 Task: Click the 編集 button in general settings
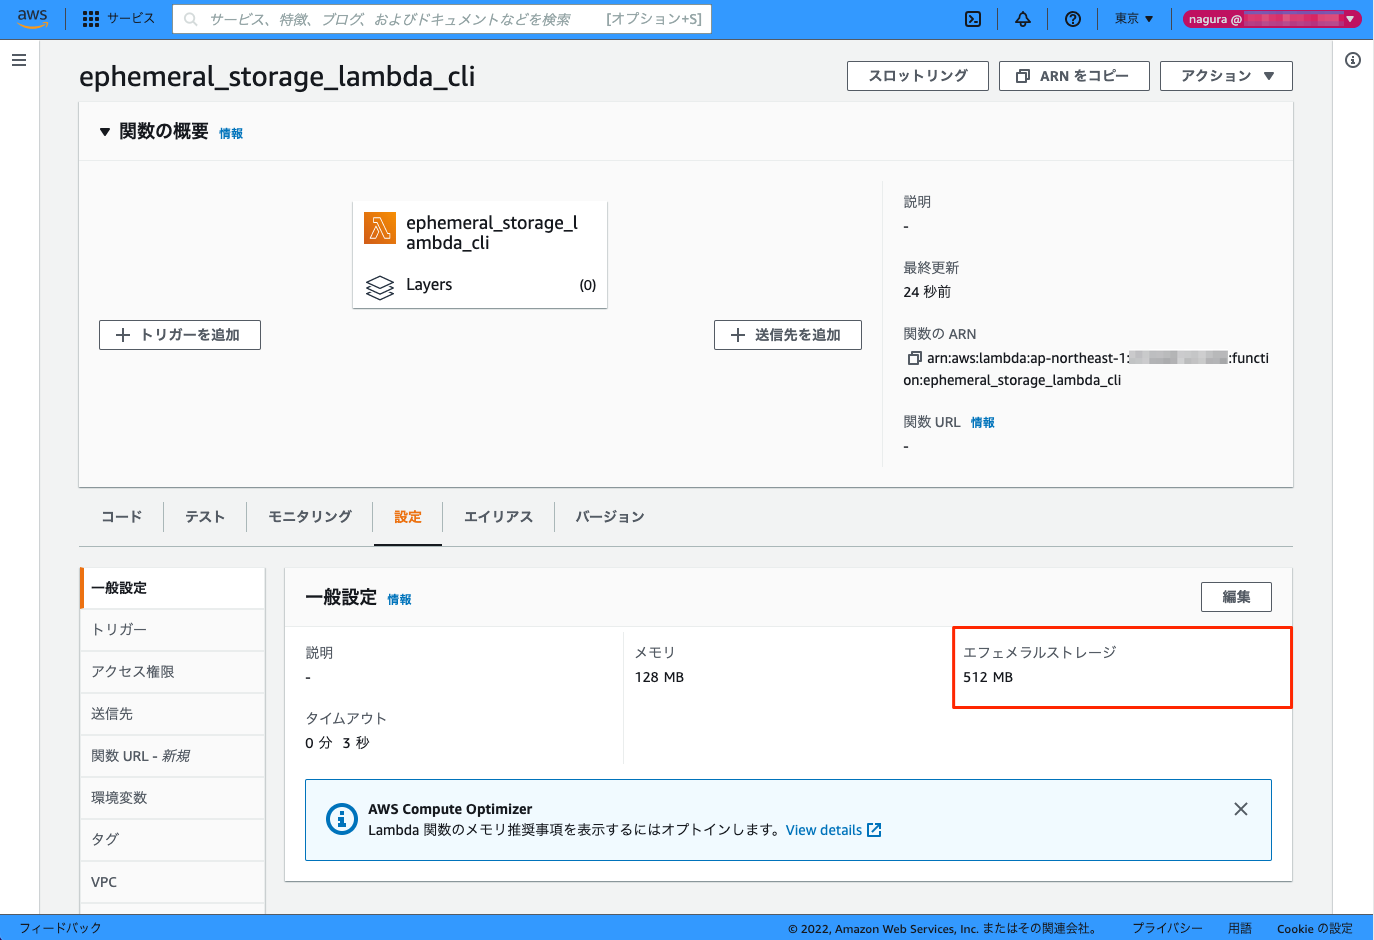(1236, 596)
